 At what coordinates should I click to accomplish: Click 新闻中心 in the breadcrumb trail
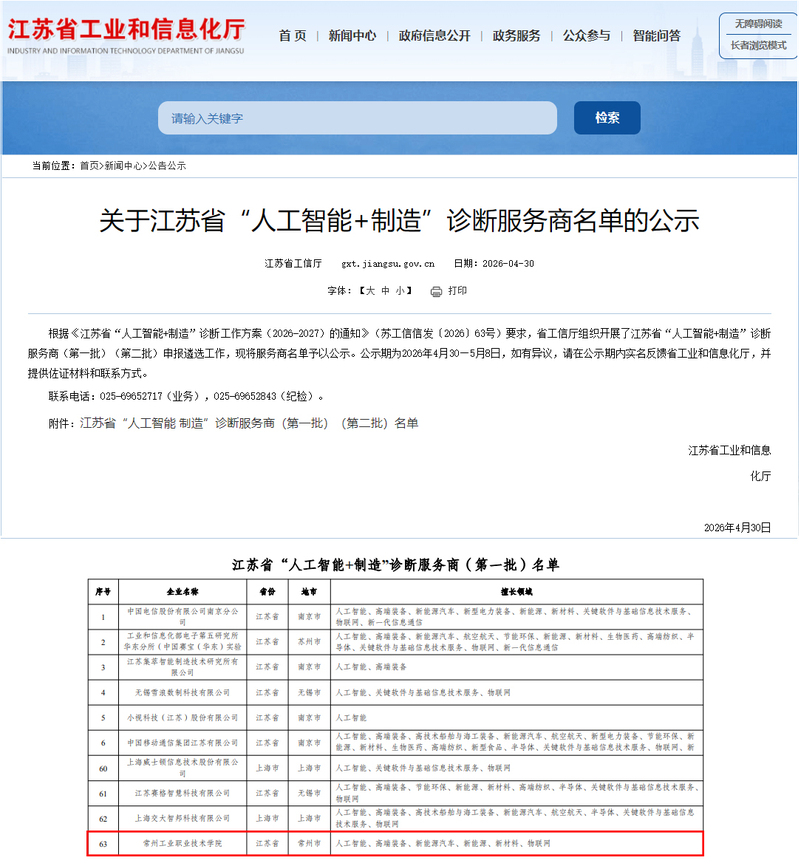click(123, 166)
